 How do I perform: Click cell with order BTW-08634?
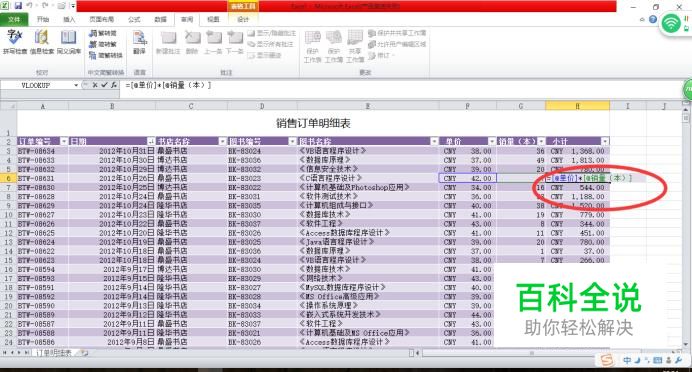coord(43,151)
